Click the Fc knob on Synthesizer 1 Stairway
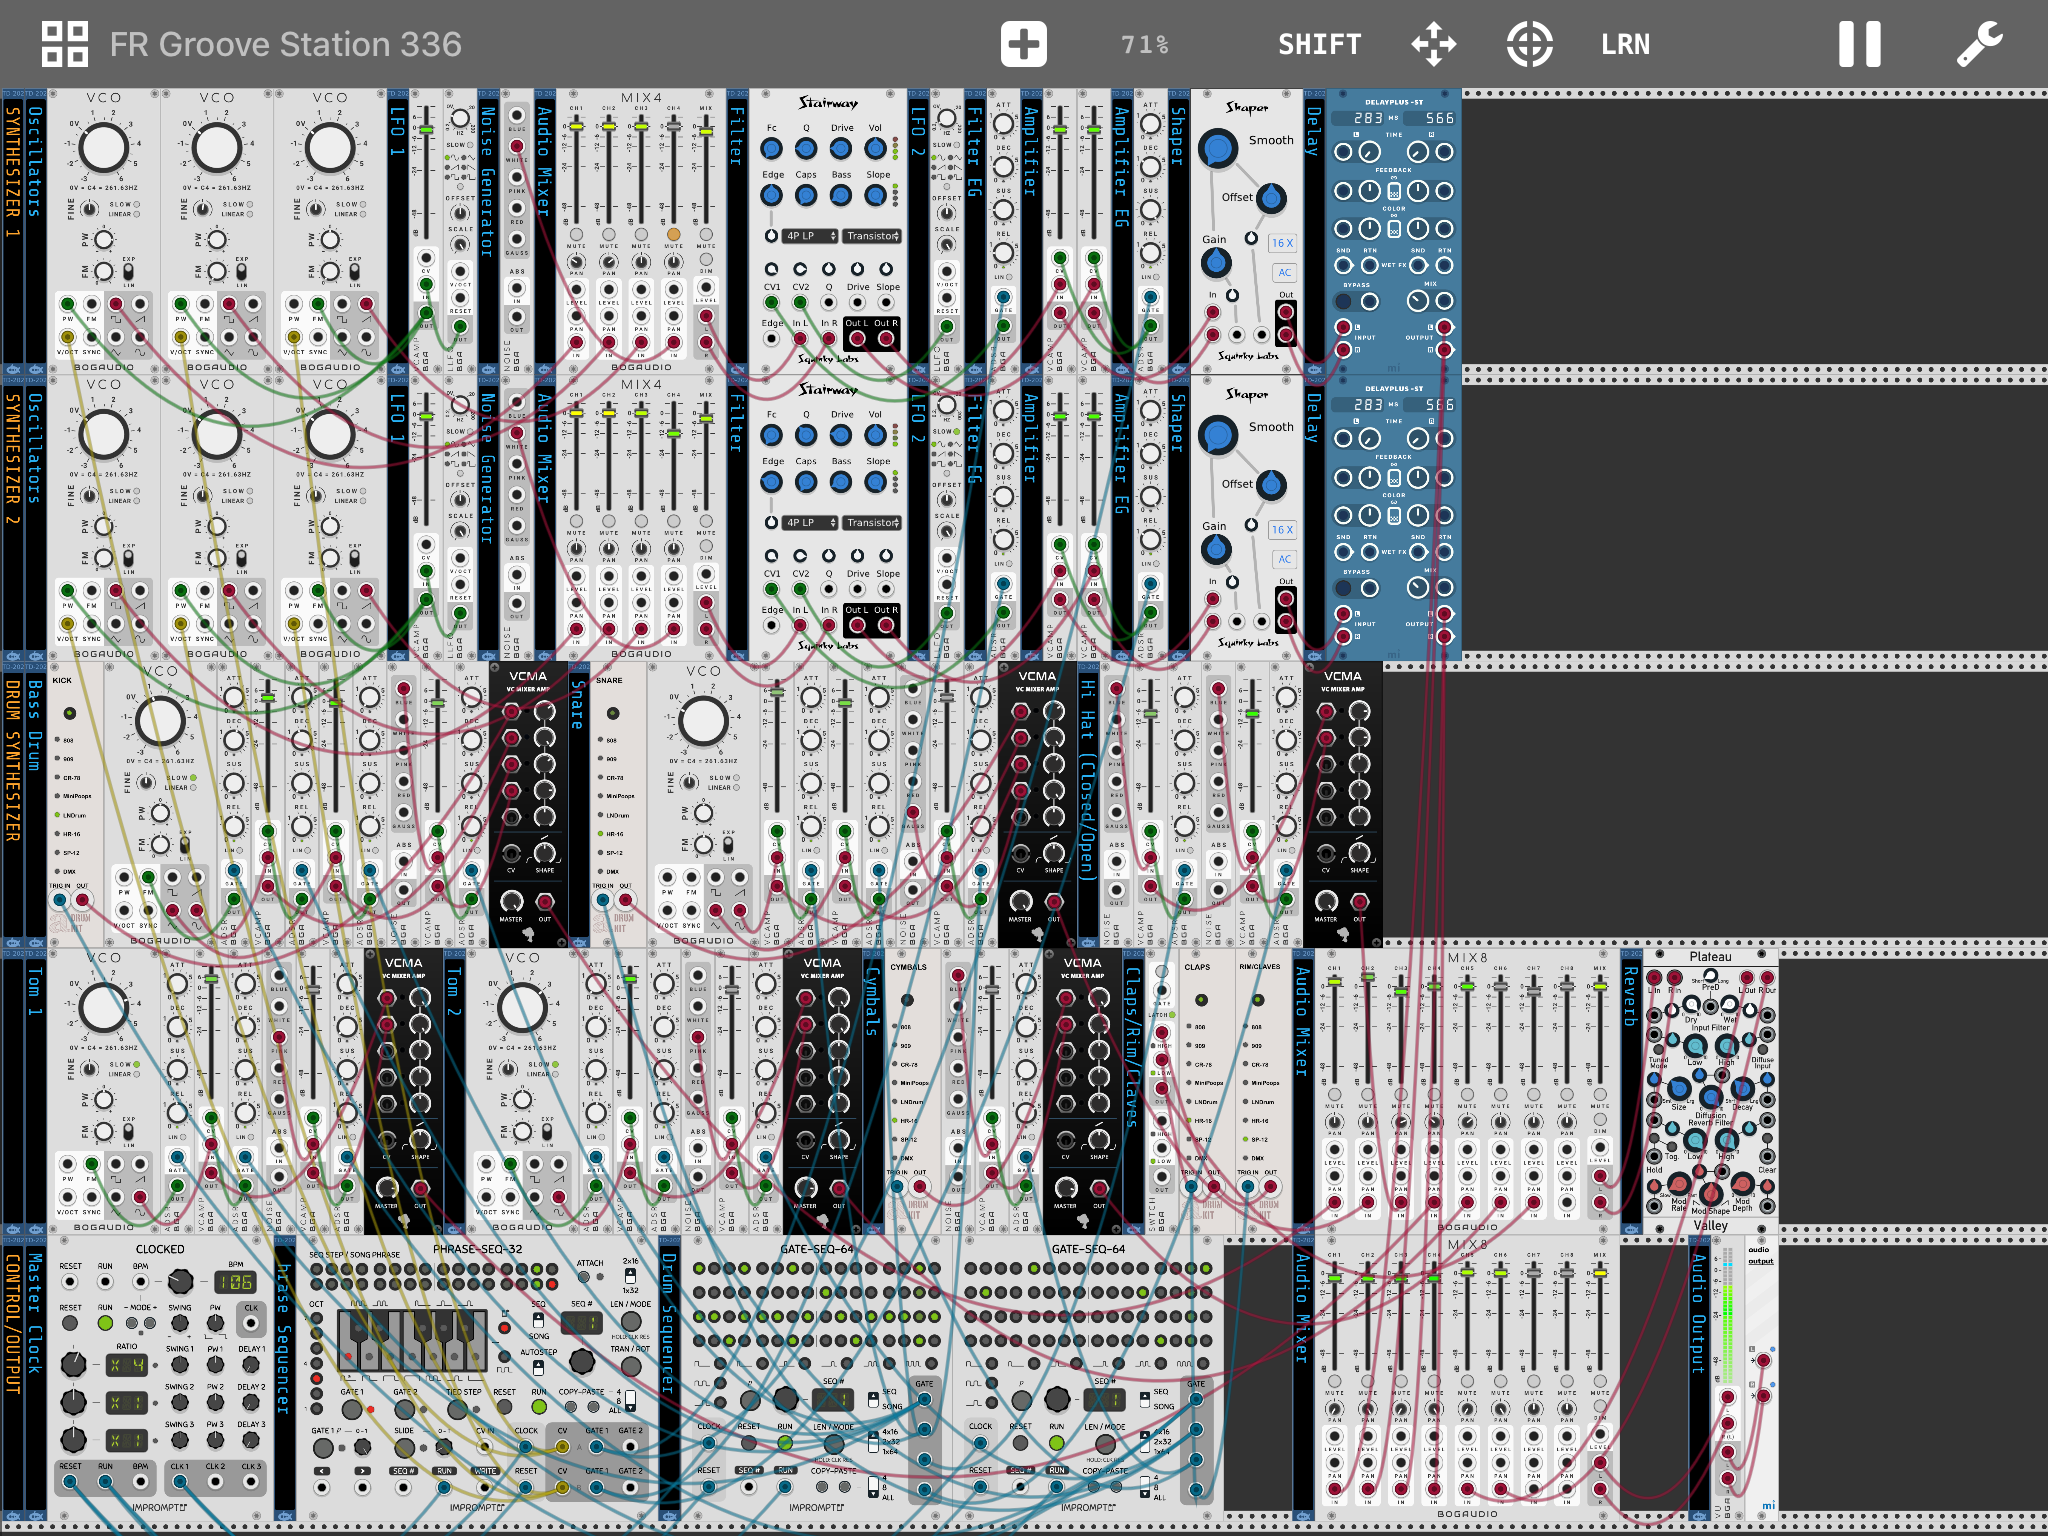Screen dimensions: 2048x1536 click(x=771, y=148)
